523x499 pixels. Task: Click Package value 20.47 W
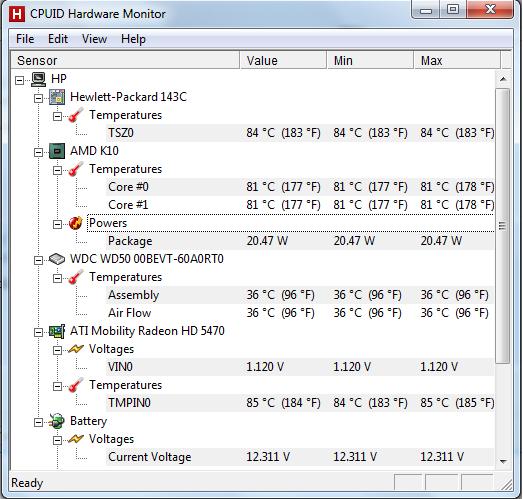[267, 241]
